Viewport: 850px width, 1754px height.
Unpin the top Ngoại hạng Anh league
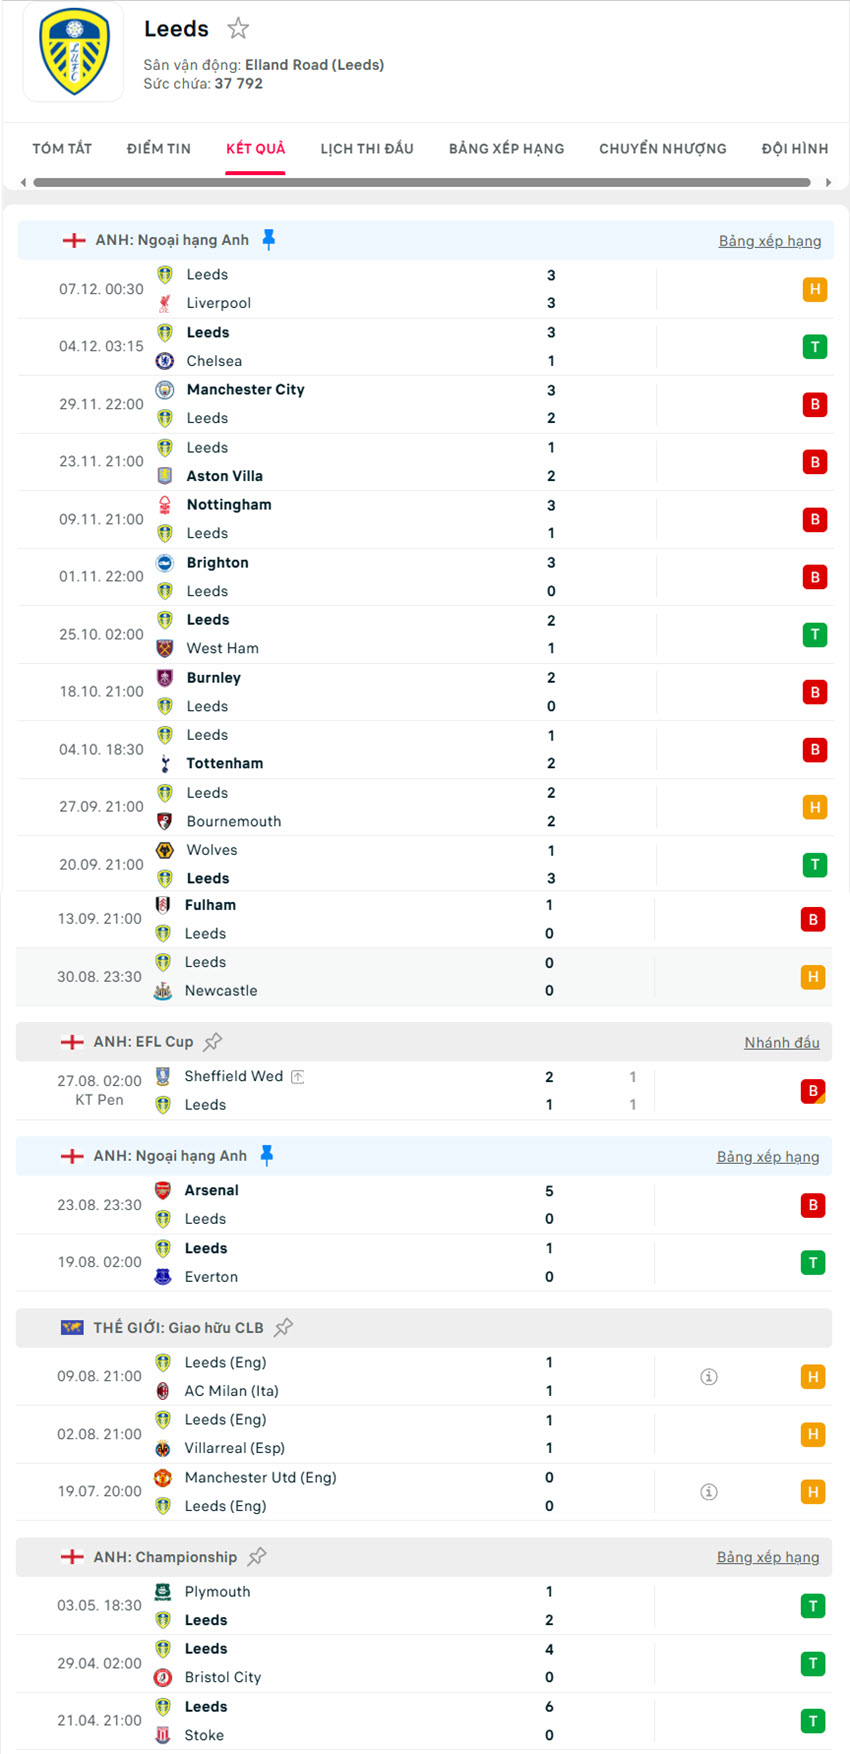pyautogui.click(x=268, y=239)
